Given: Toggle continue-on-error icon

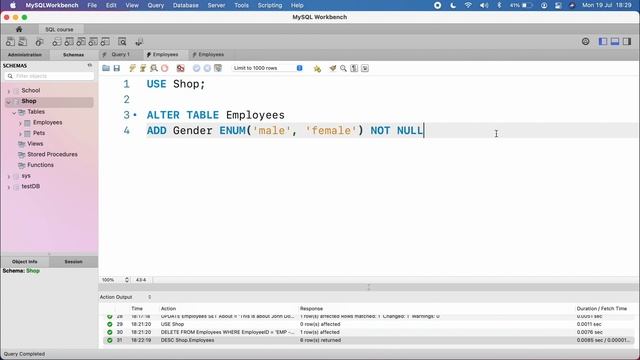Looking at the screenshot, I should 180,68.
